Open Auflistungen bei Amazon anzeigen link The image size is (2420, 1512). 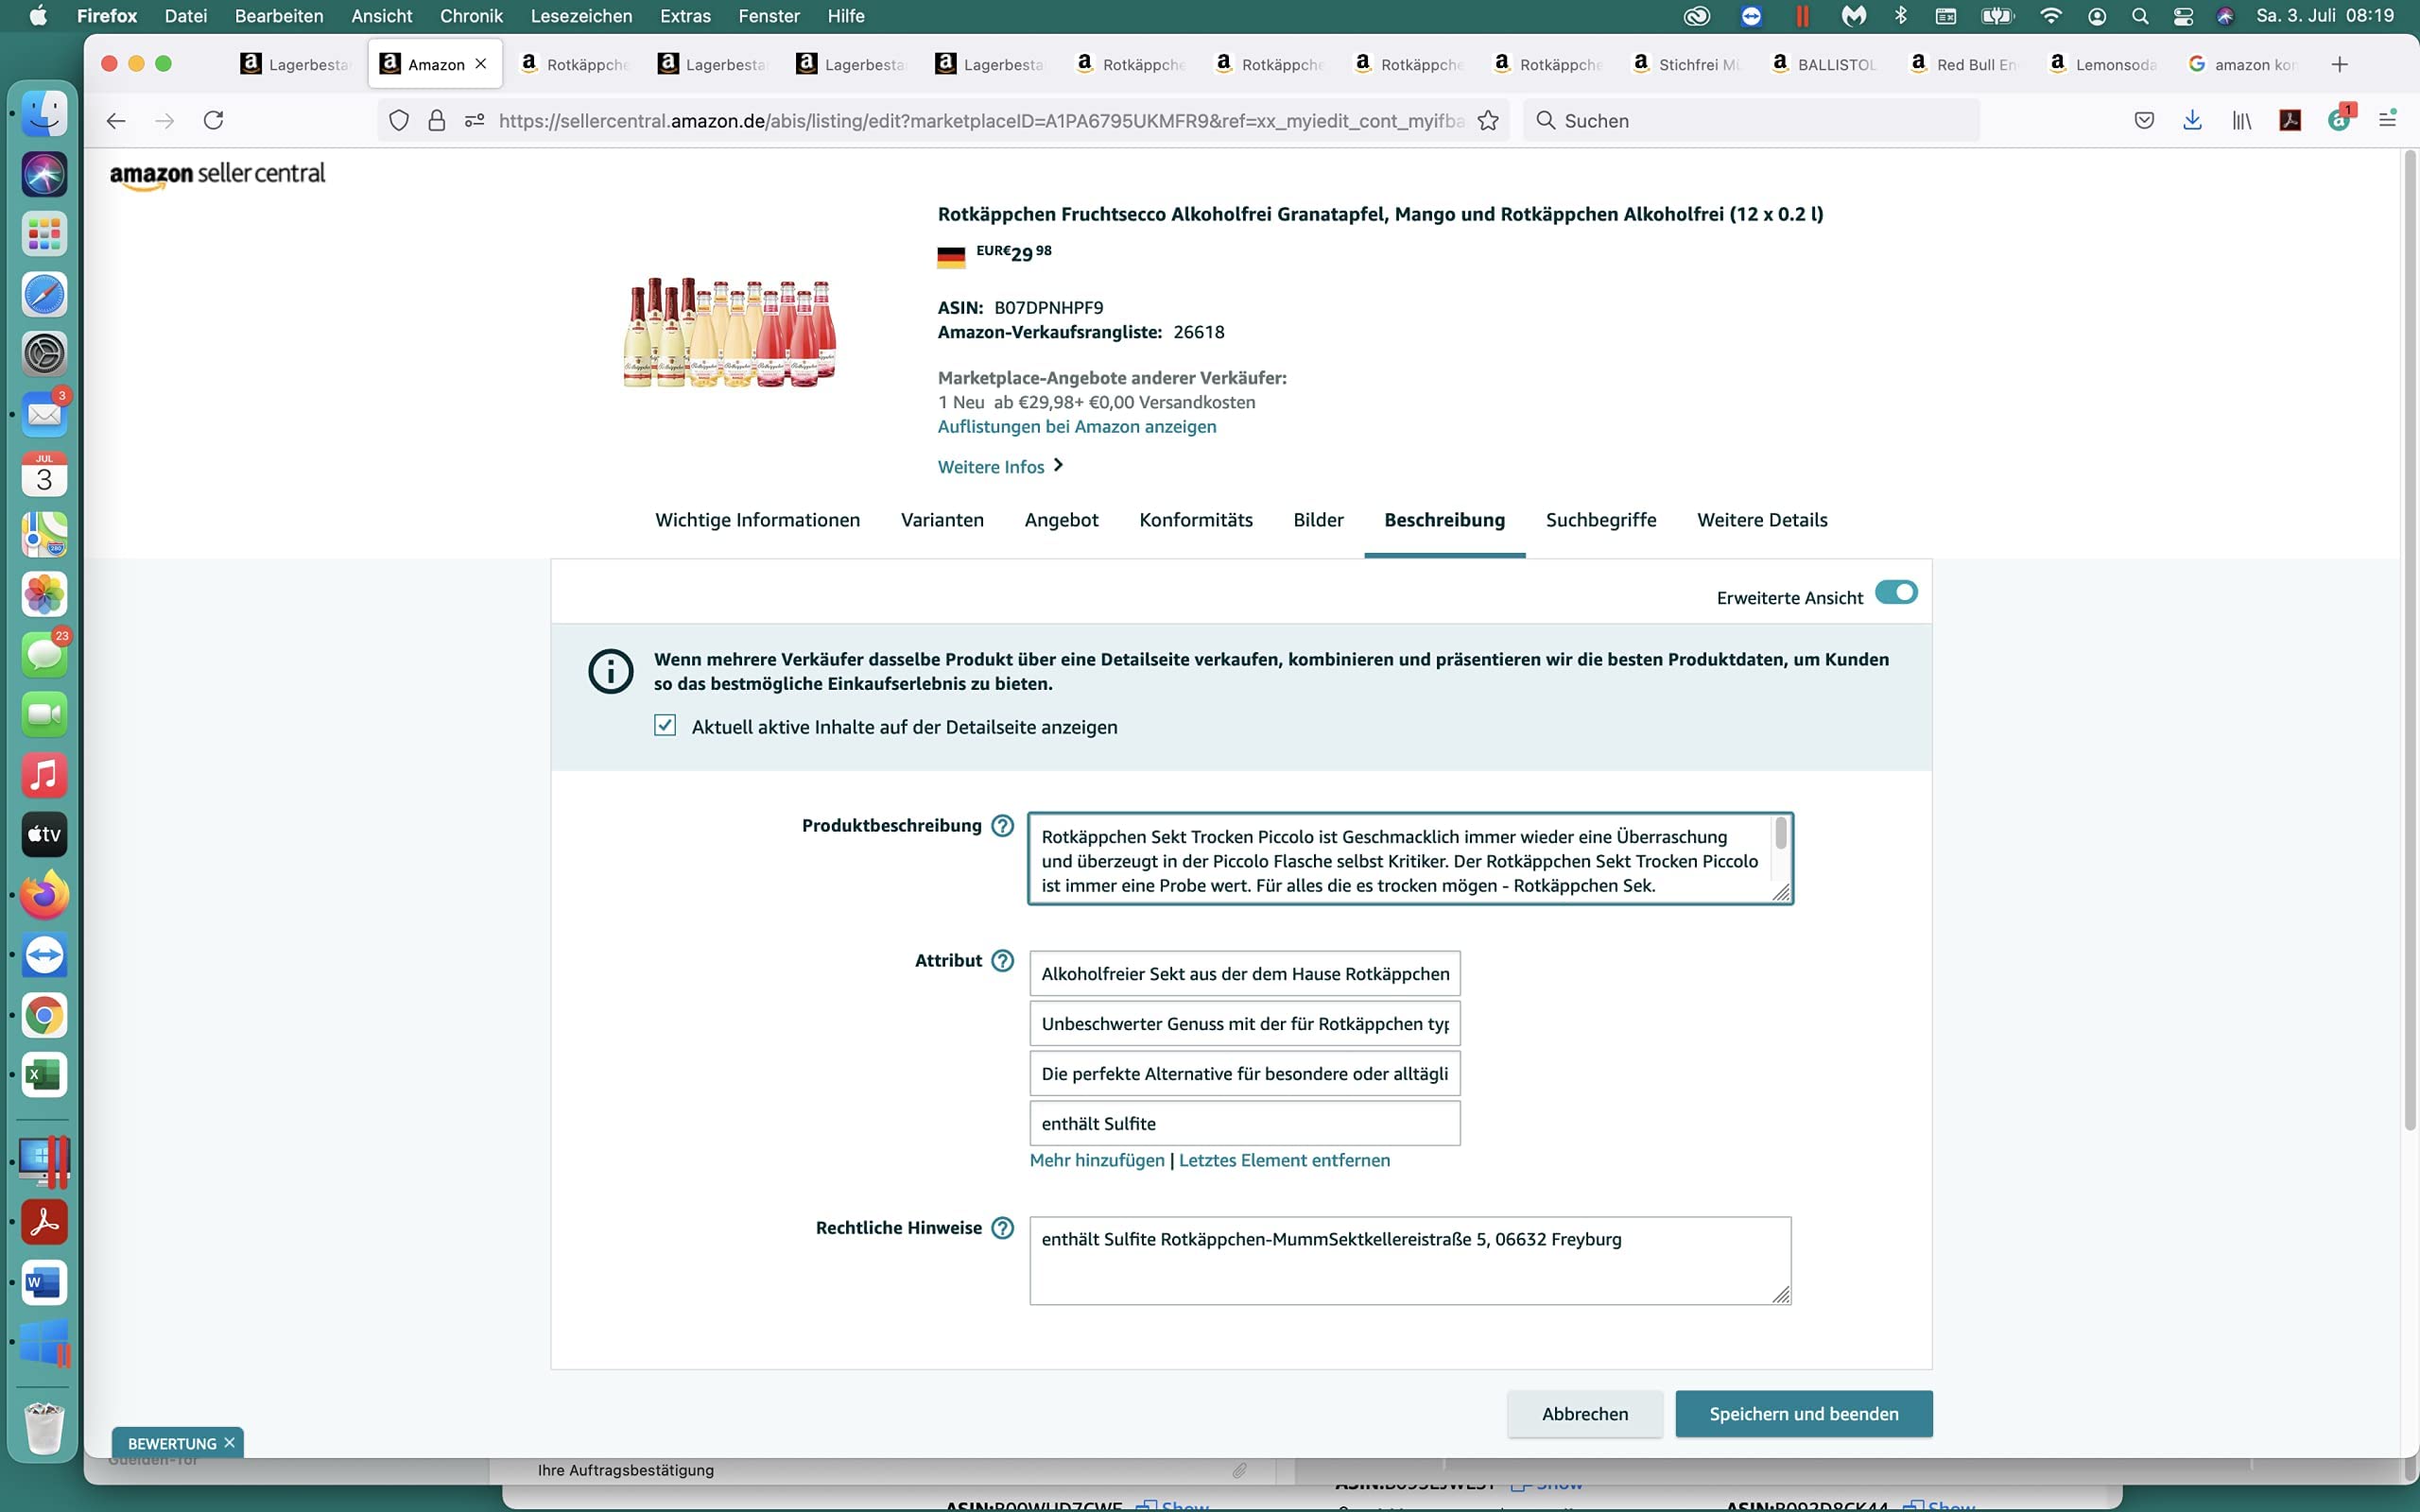click(x=1077, y=427)
